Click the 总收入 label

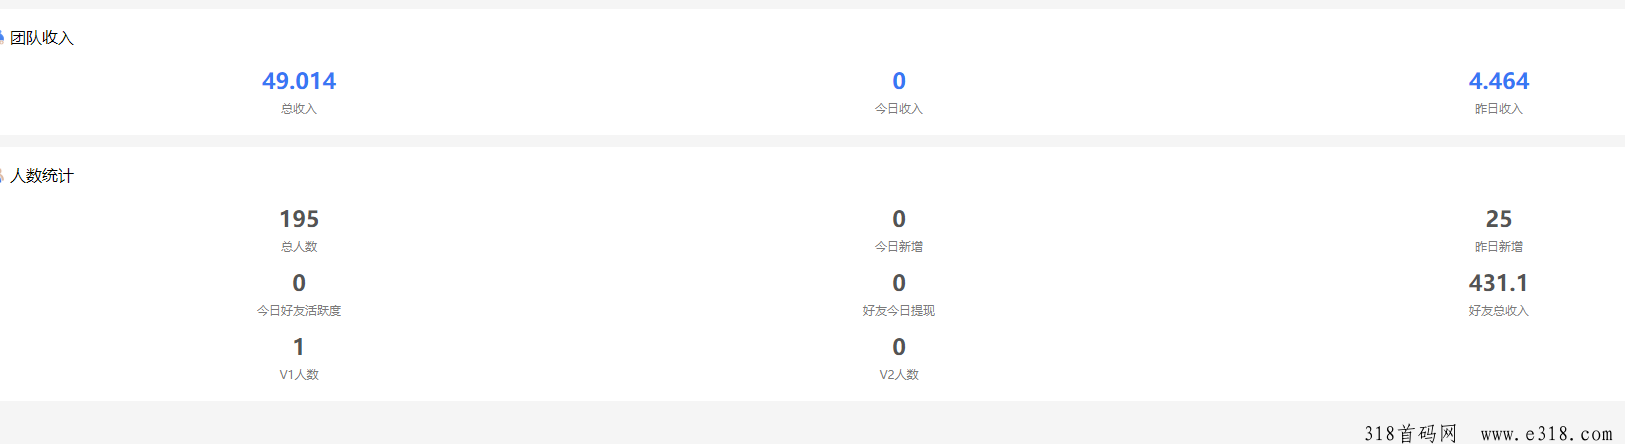(x=299, y=109)
